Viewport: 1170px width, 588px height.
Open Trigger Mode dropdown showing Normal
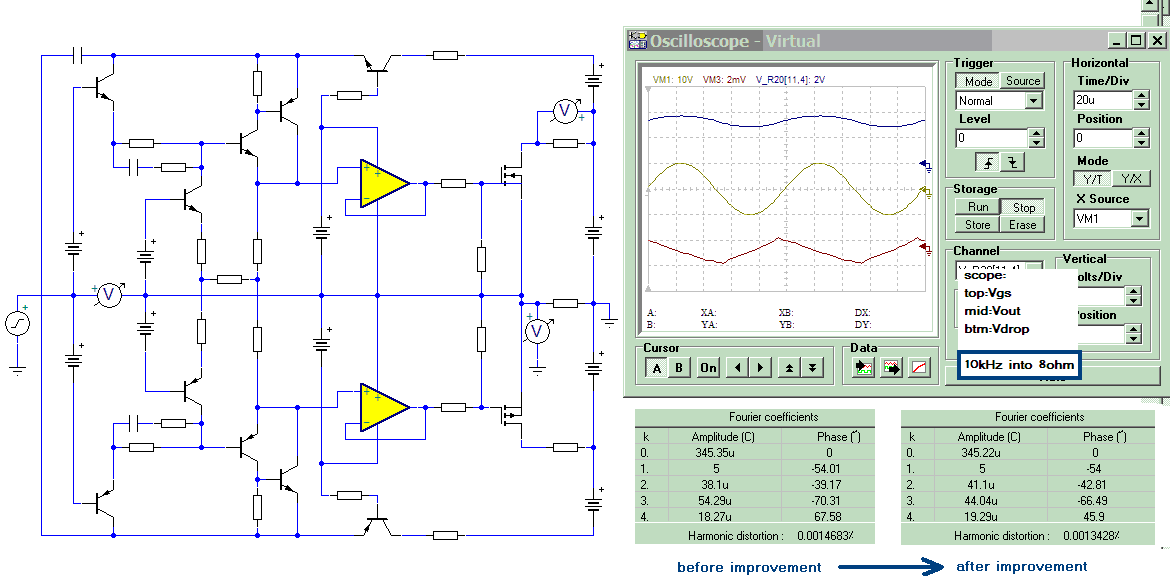1033,101
